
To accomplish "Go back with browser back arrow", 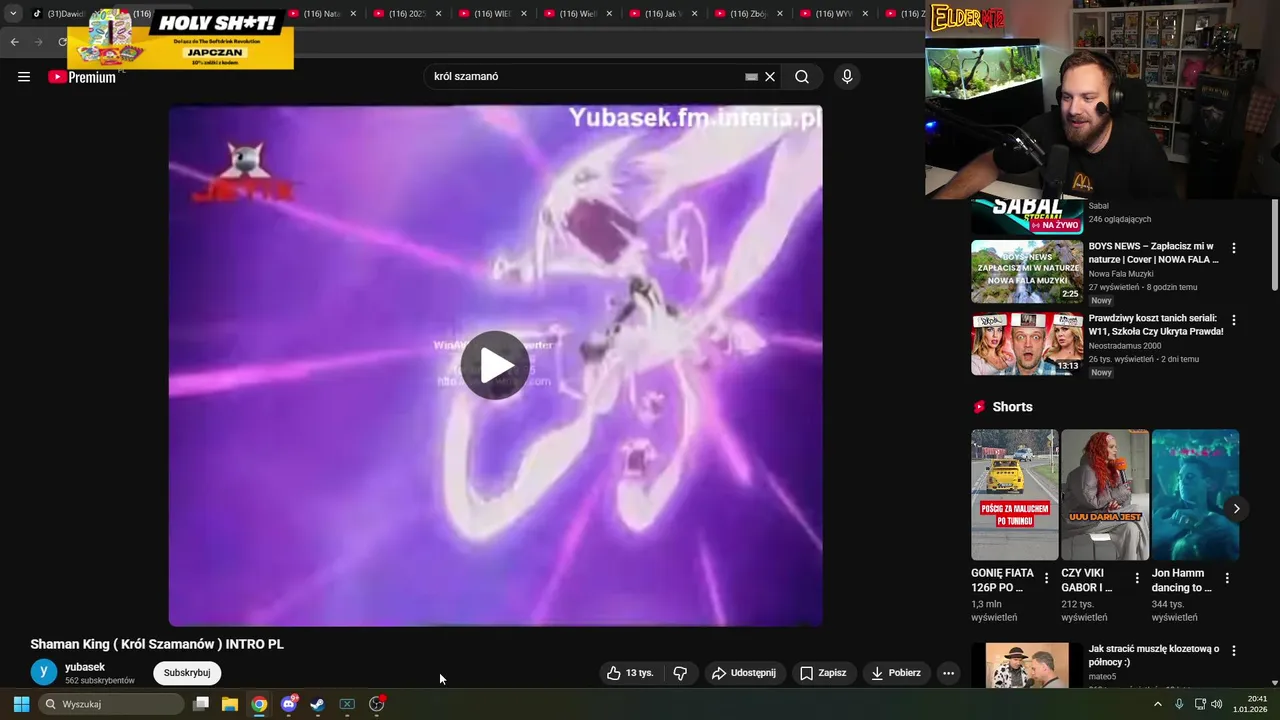I will [14, 42].
